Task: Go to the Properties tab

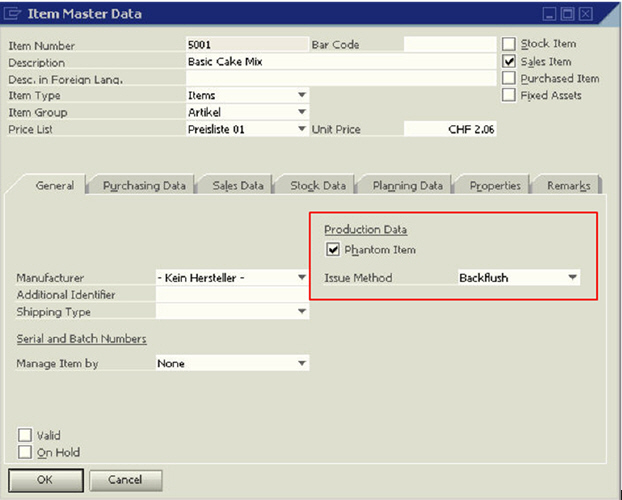Action: [x=495, y=185]
